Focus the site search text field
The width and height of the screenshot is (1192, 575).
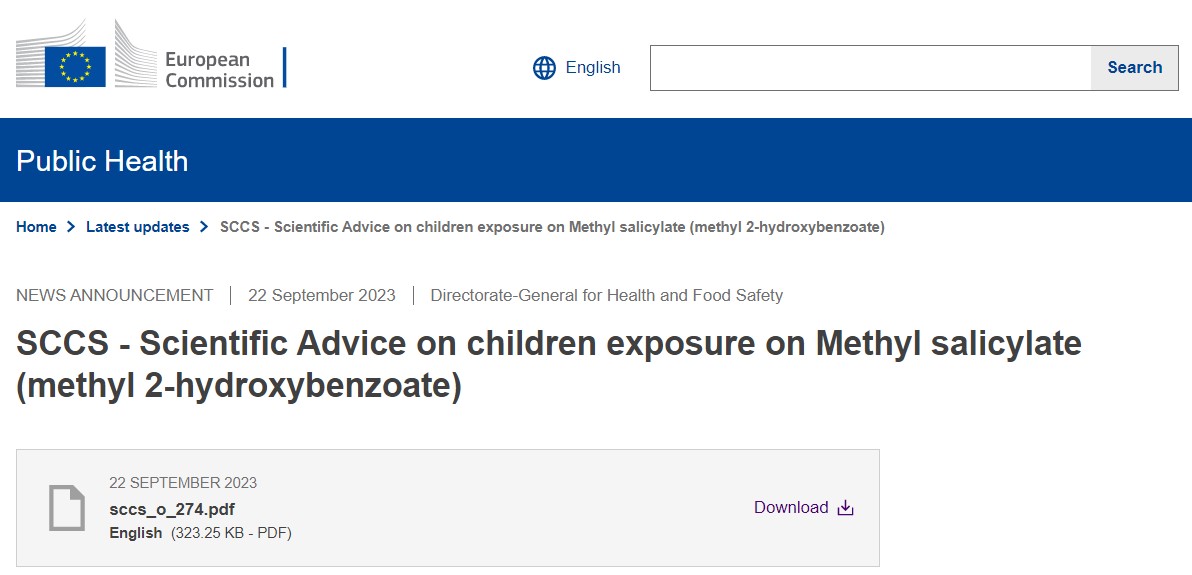point(870,68)
